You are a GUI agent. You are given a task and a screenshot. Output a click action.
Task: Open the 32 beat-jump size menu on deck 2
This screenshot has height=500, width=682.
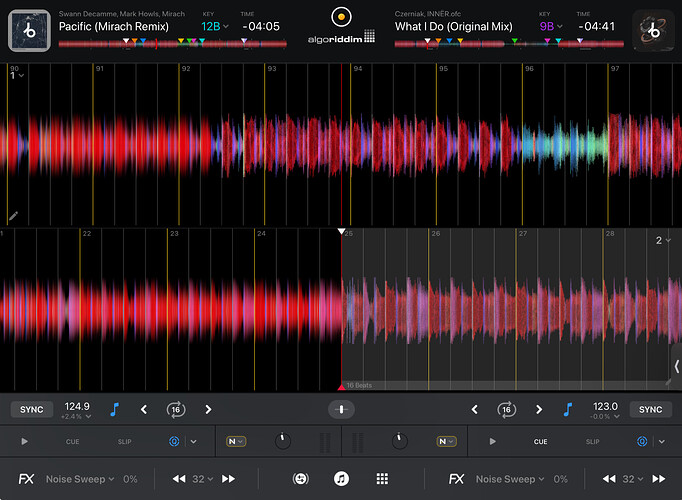tap(633, 479)
